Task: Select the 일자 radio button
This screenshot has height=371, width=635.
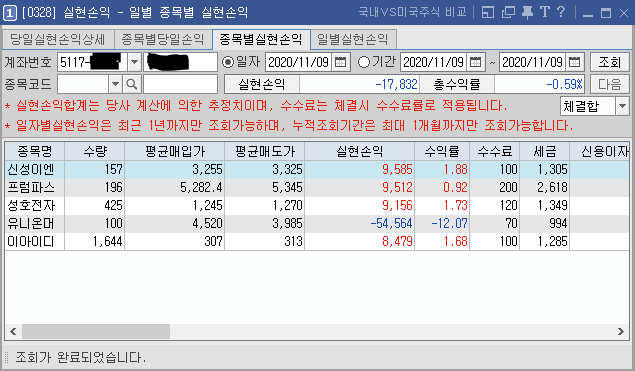Action: tap(228, 62)
